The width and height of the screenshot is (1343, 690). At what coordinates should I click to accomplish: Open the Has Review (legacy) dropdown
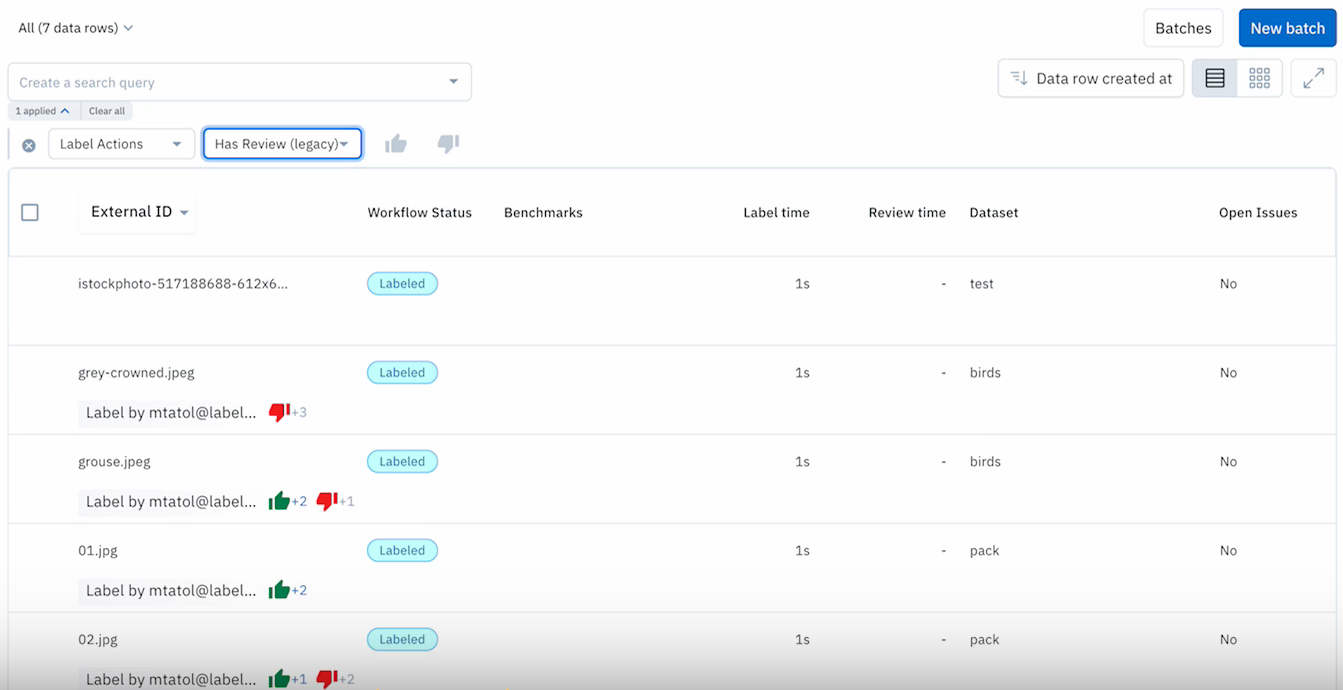[283, 144]
